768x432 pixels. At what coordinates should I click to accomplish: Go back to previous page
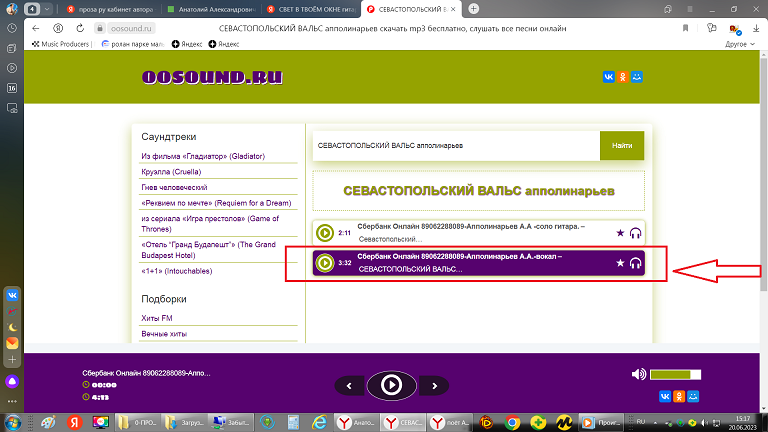(36, 28)
